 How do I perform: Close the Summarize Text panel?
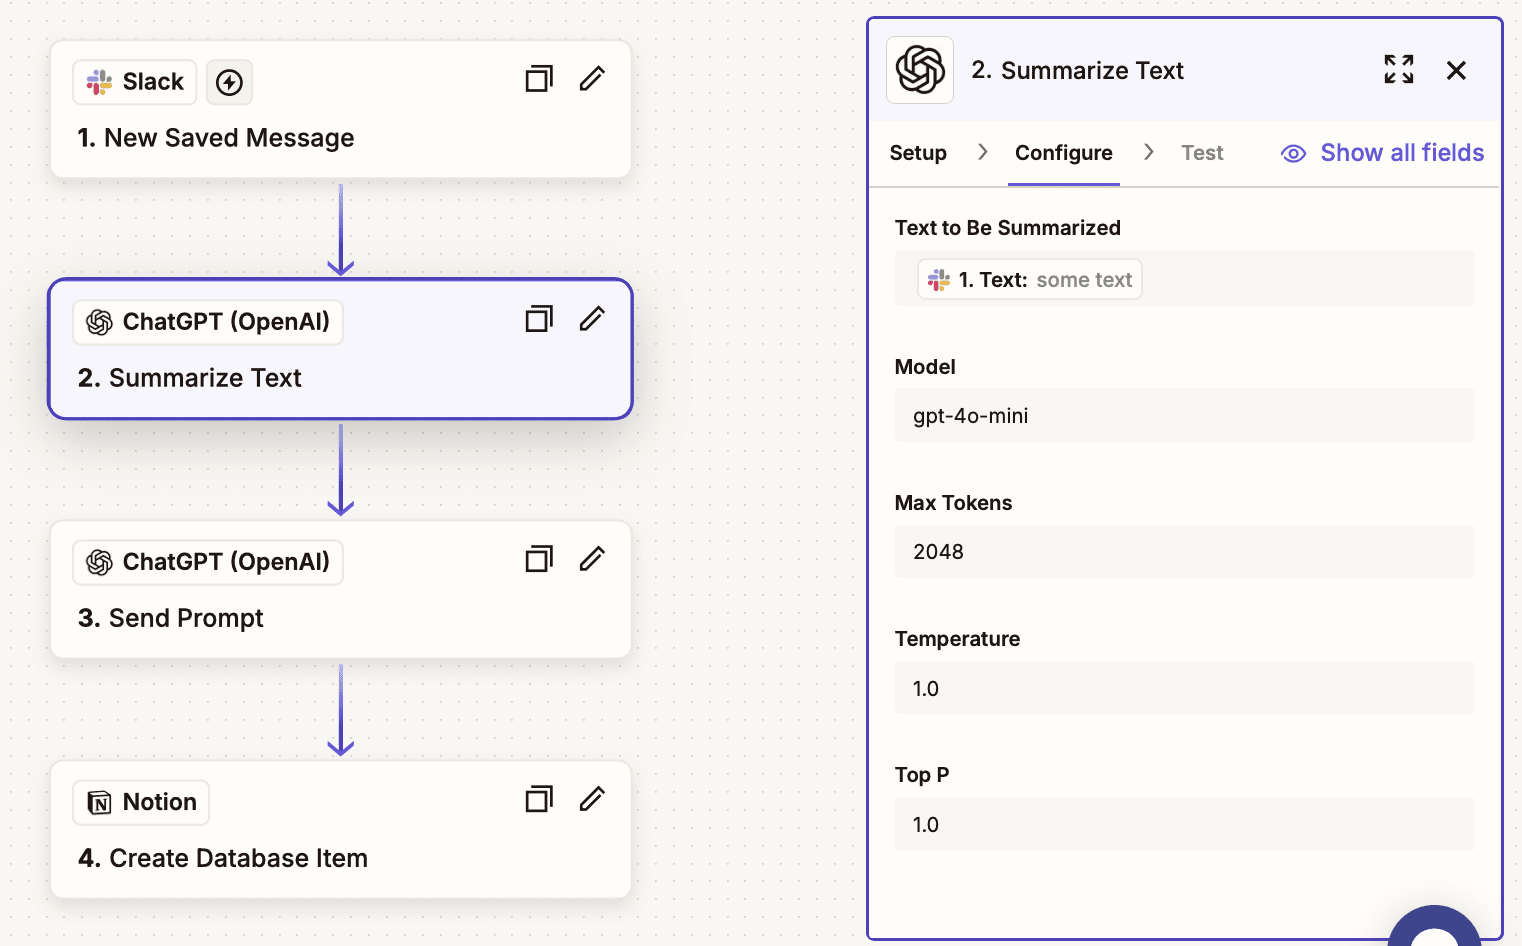(x=1456, y=70)
